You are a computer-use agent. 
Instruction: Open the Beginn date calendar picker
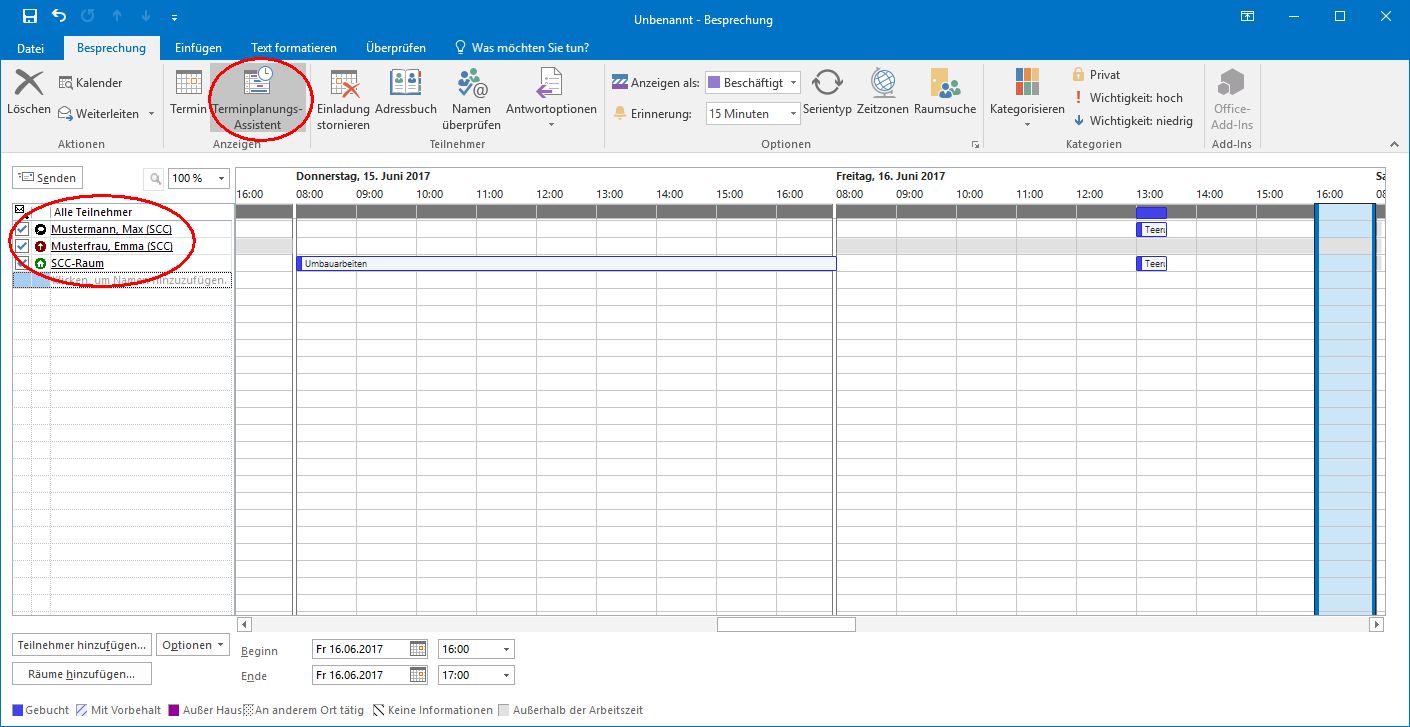point(418,649)
